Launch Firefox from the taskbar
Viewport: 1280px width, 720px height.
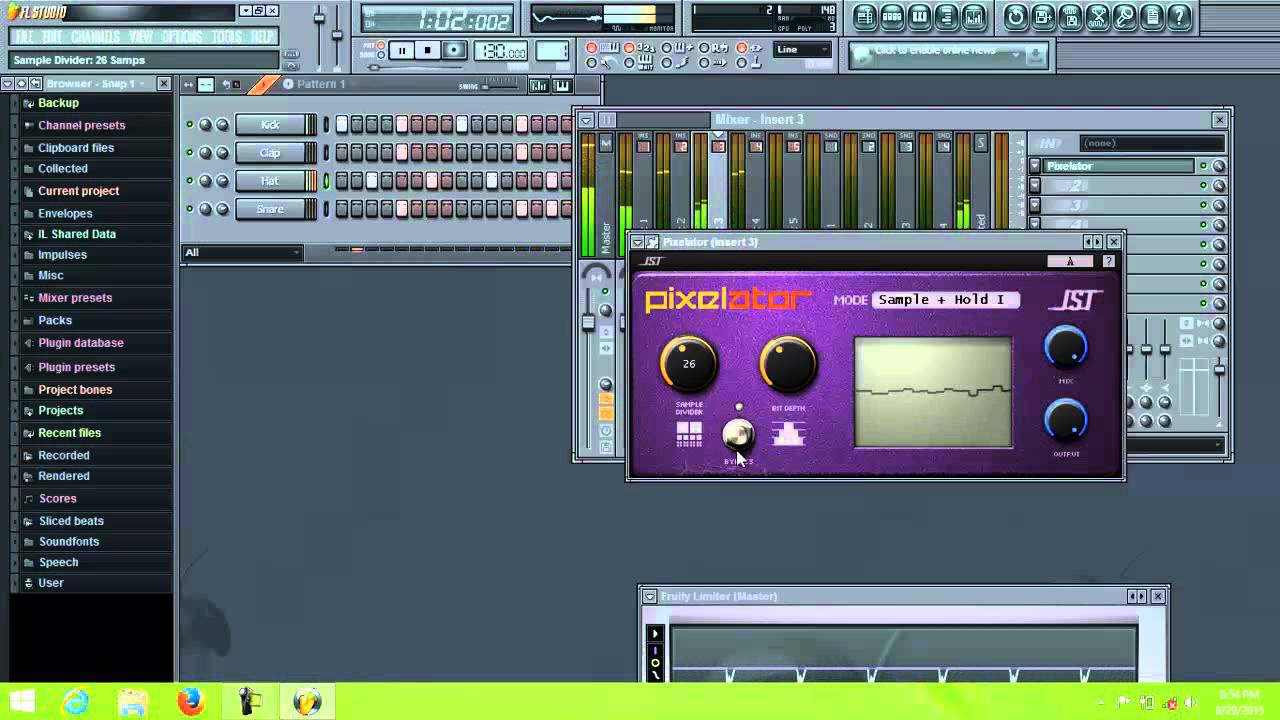point(191,702)
